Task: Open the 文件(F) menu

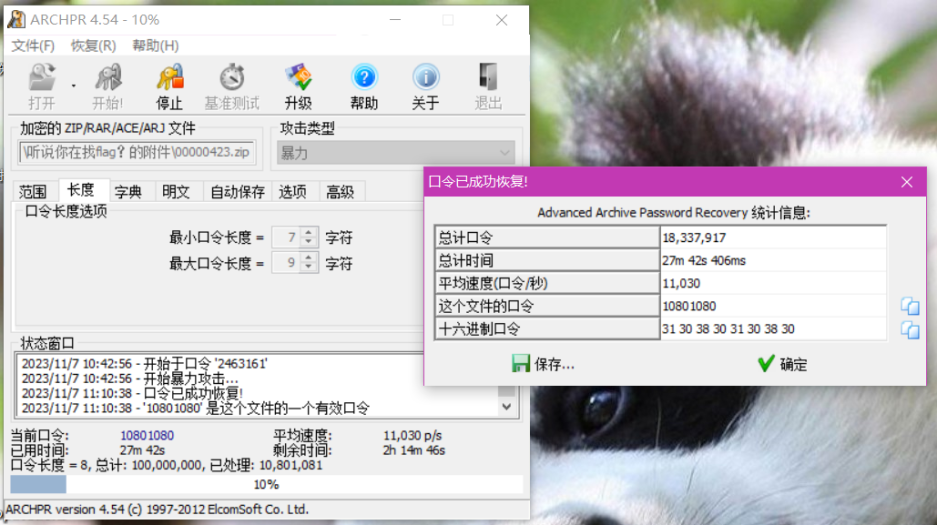Action: [33, 45]
